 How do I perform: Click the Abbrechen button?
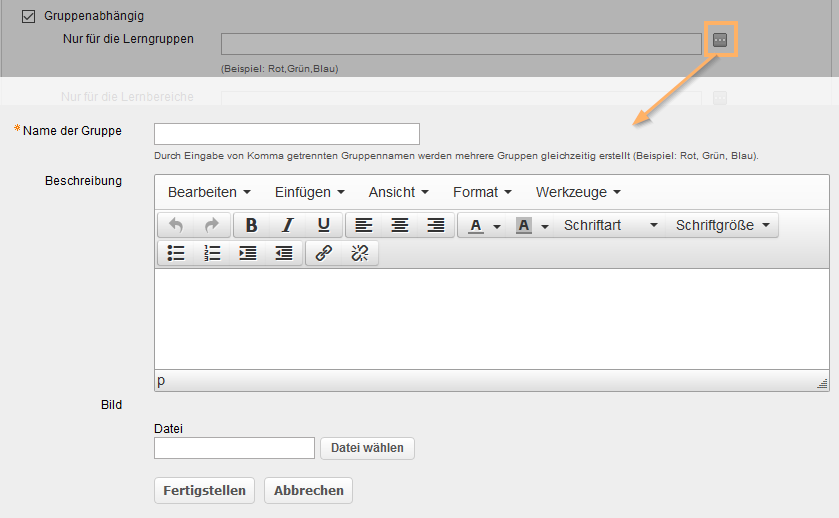tap(308, 490)
